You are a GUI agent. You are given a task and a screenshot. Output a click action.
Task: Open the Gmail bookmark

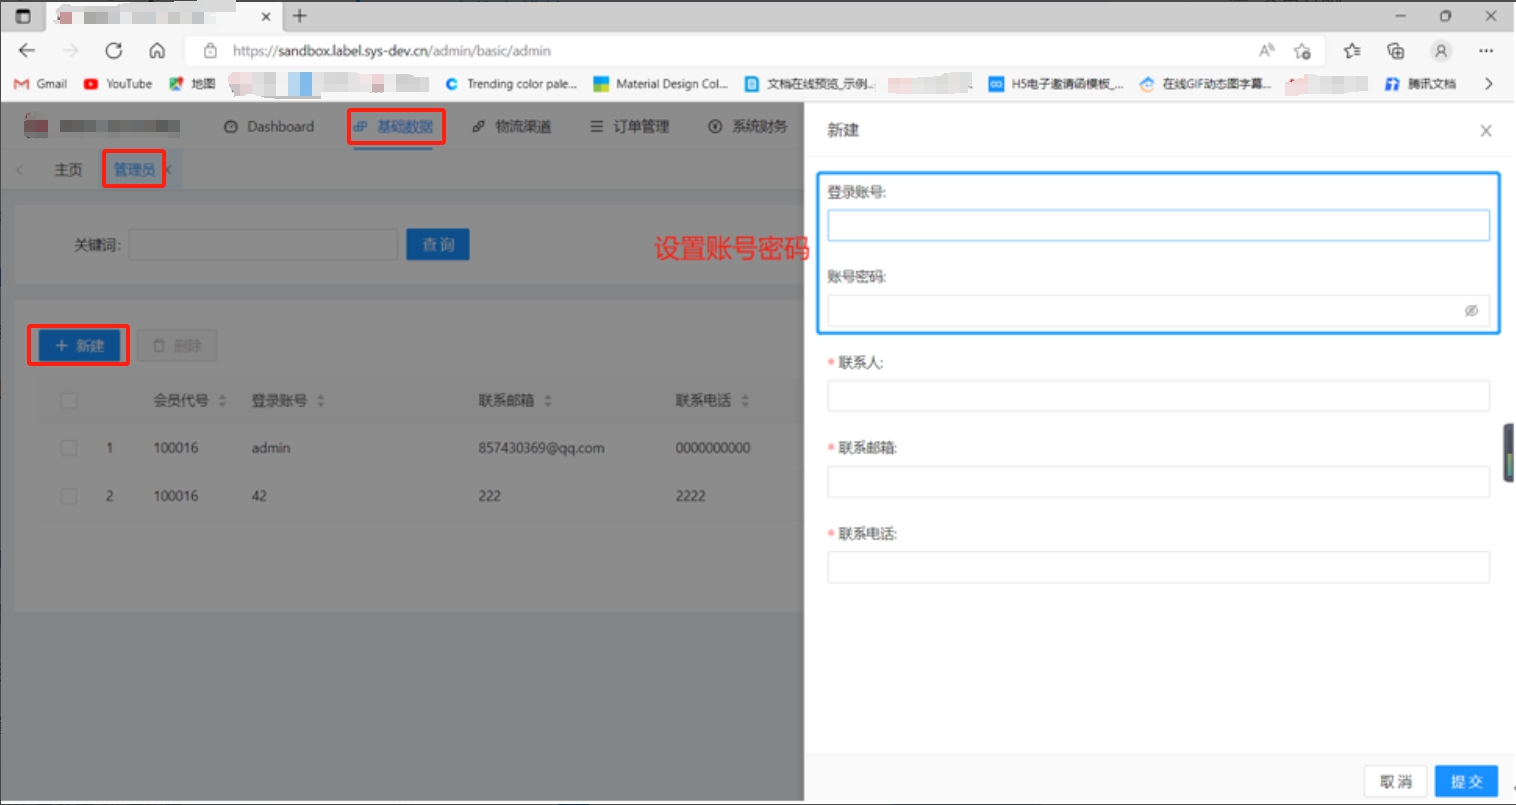coord(40,84)
